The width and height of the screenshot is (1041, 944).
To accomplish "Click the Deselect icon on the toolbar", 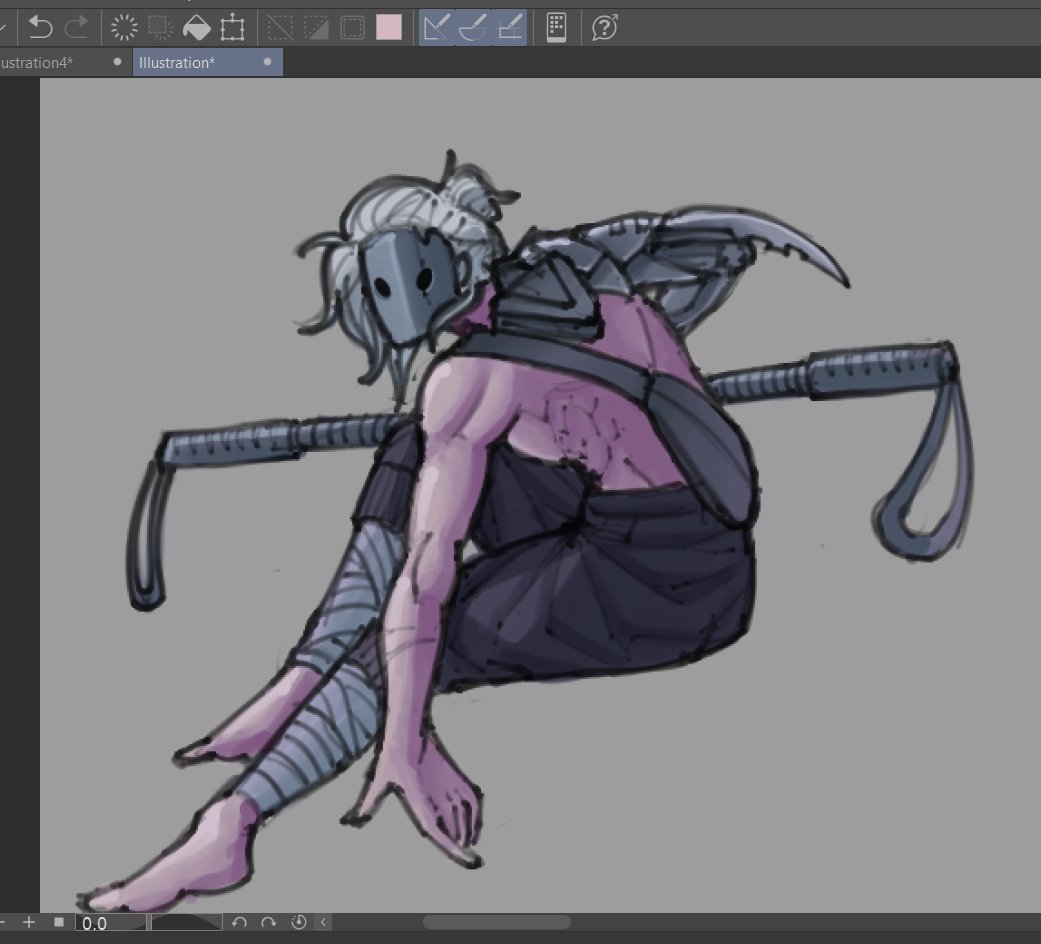I will click(283, 27).
